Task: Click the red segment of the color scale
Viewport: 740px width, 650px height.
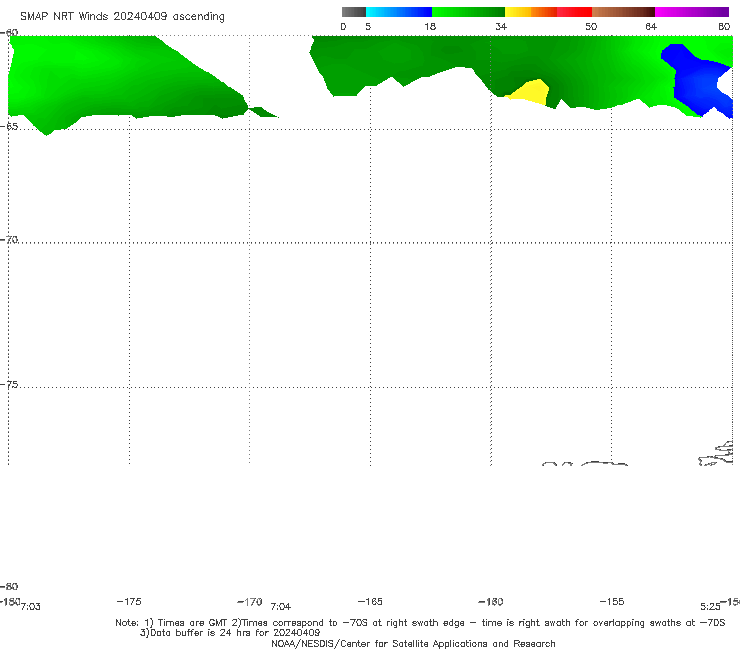Action: click(x=574, y=12)
